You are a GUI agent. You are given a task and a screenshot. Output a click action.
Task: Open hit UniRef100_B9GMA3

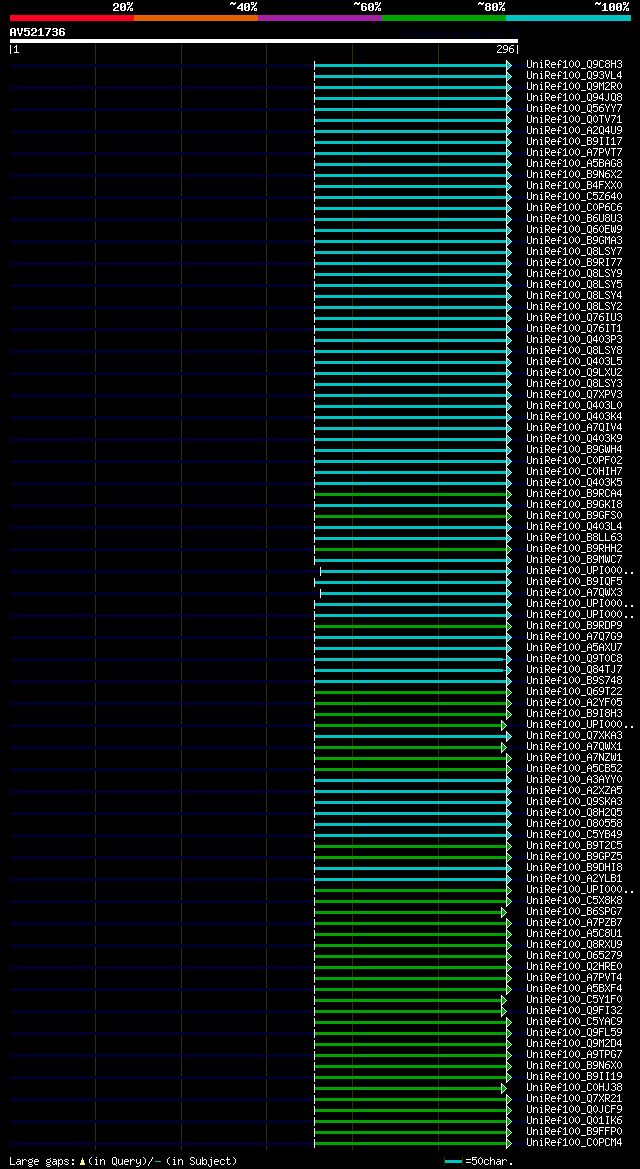click(x=574, y=241)
